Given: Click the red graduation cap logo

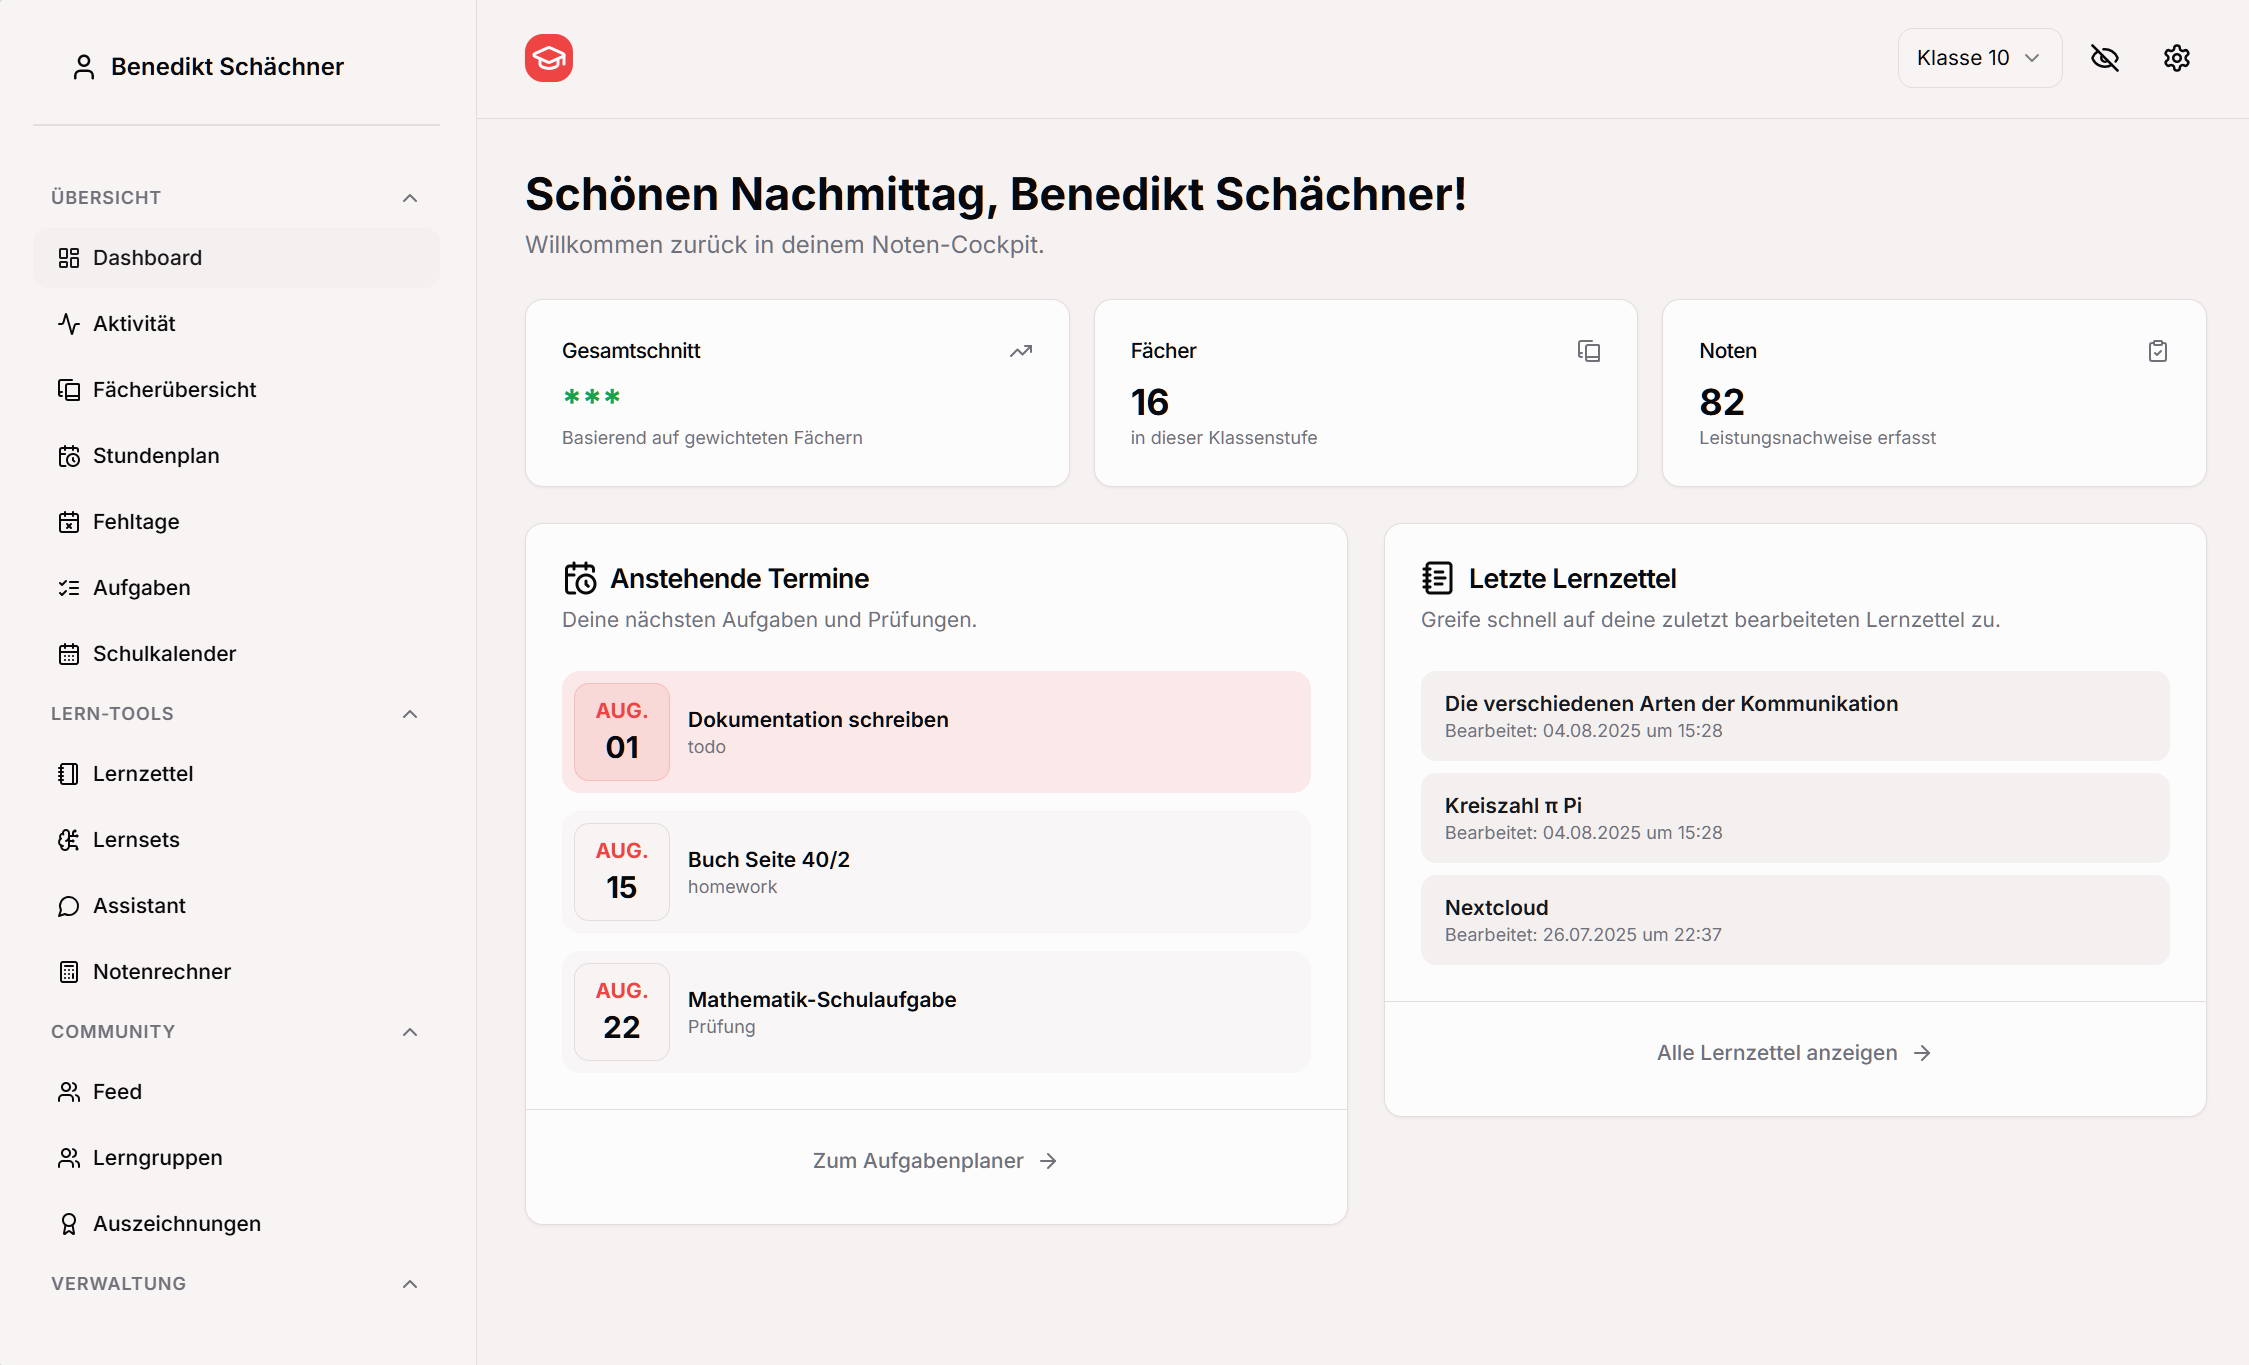Looking at the screenshot, I should click(548, 58).
